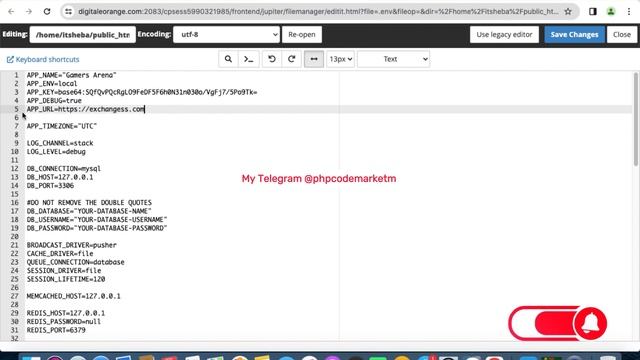Click the REDIS_PASSWORD=null line
640x360 pixels.
click(x=64, y=322)
